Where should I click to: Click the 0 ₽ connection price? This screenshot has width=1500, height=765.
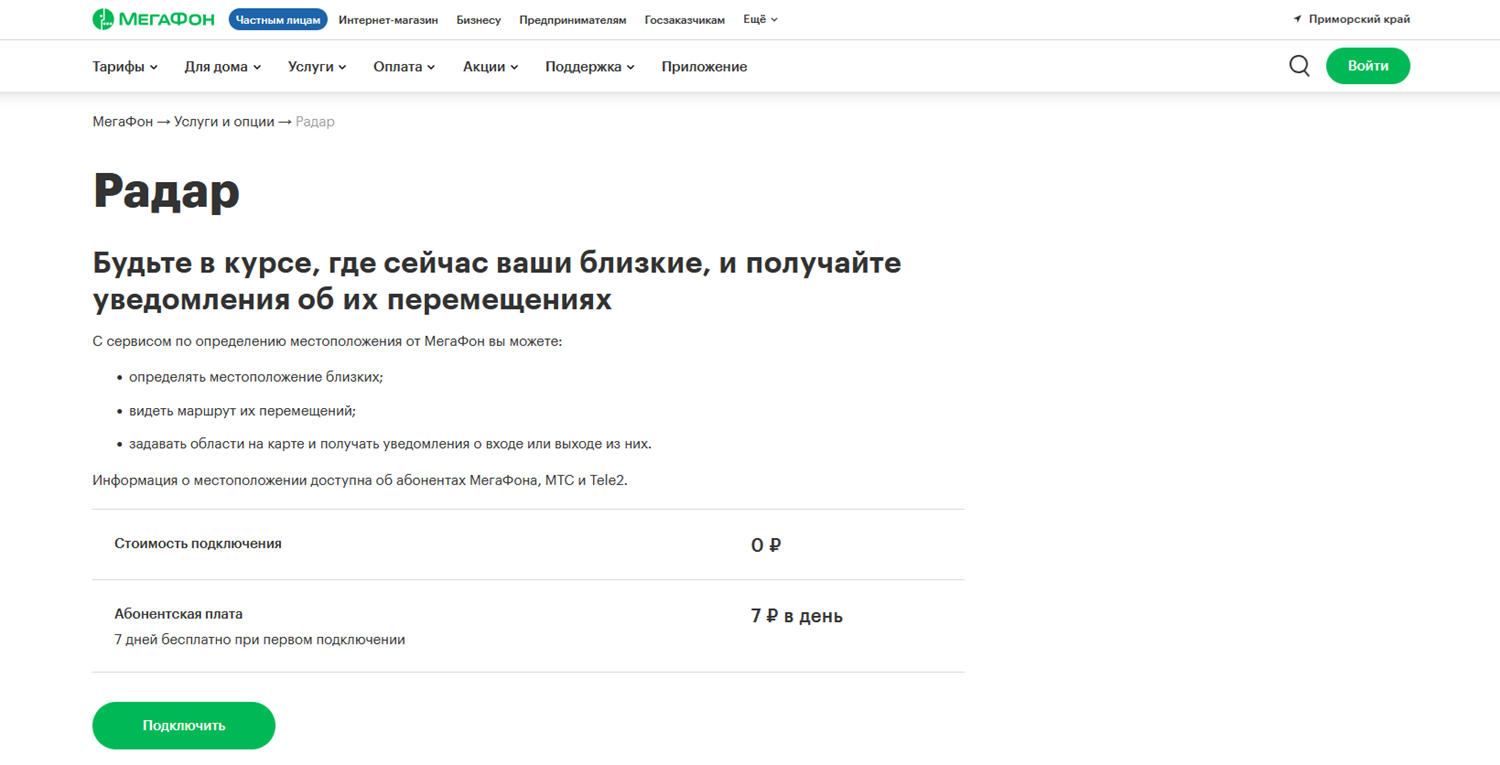[x=766, y=545]
